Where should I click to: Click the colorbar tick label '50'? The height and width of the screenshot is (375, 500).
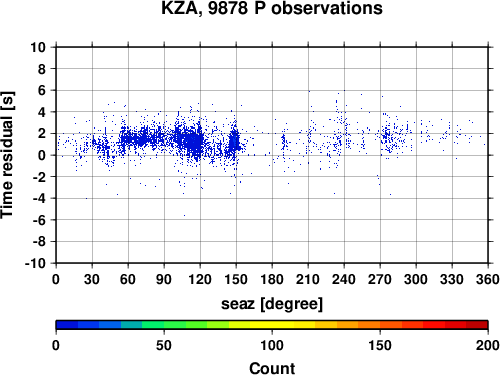164,345
